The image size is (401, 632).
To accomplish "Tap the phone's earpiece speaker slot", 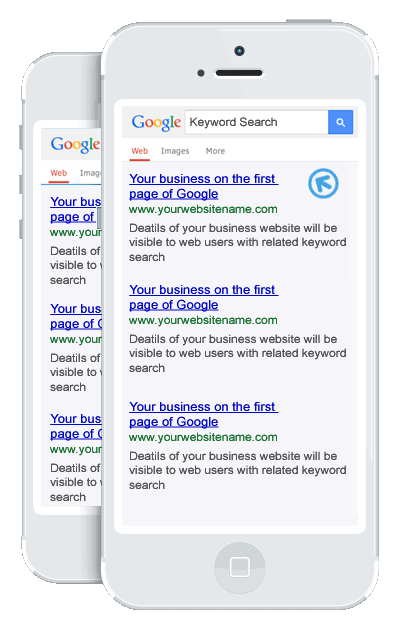I will [239, 73].
